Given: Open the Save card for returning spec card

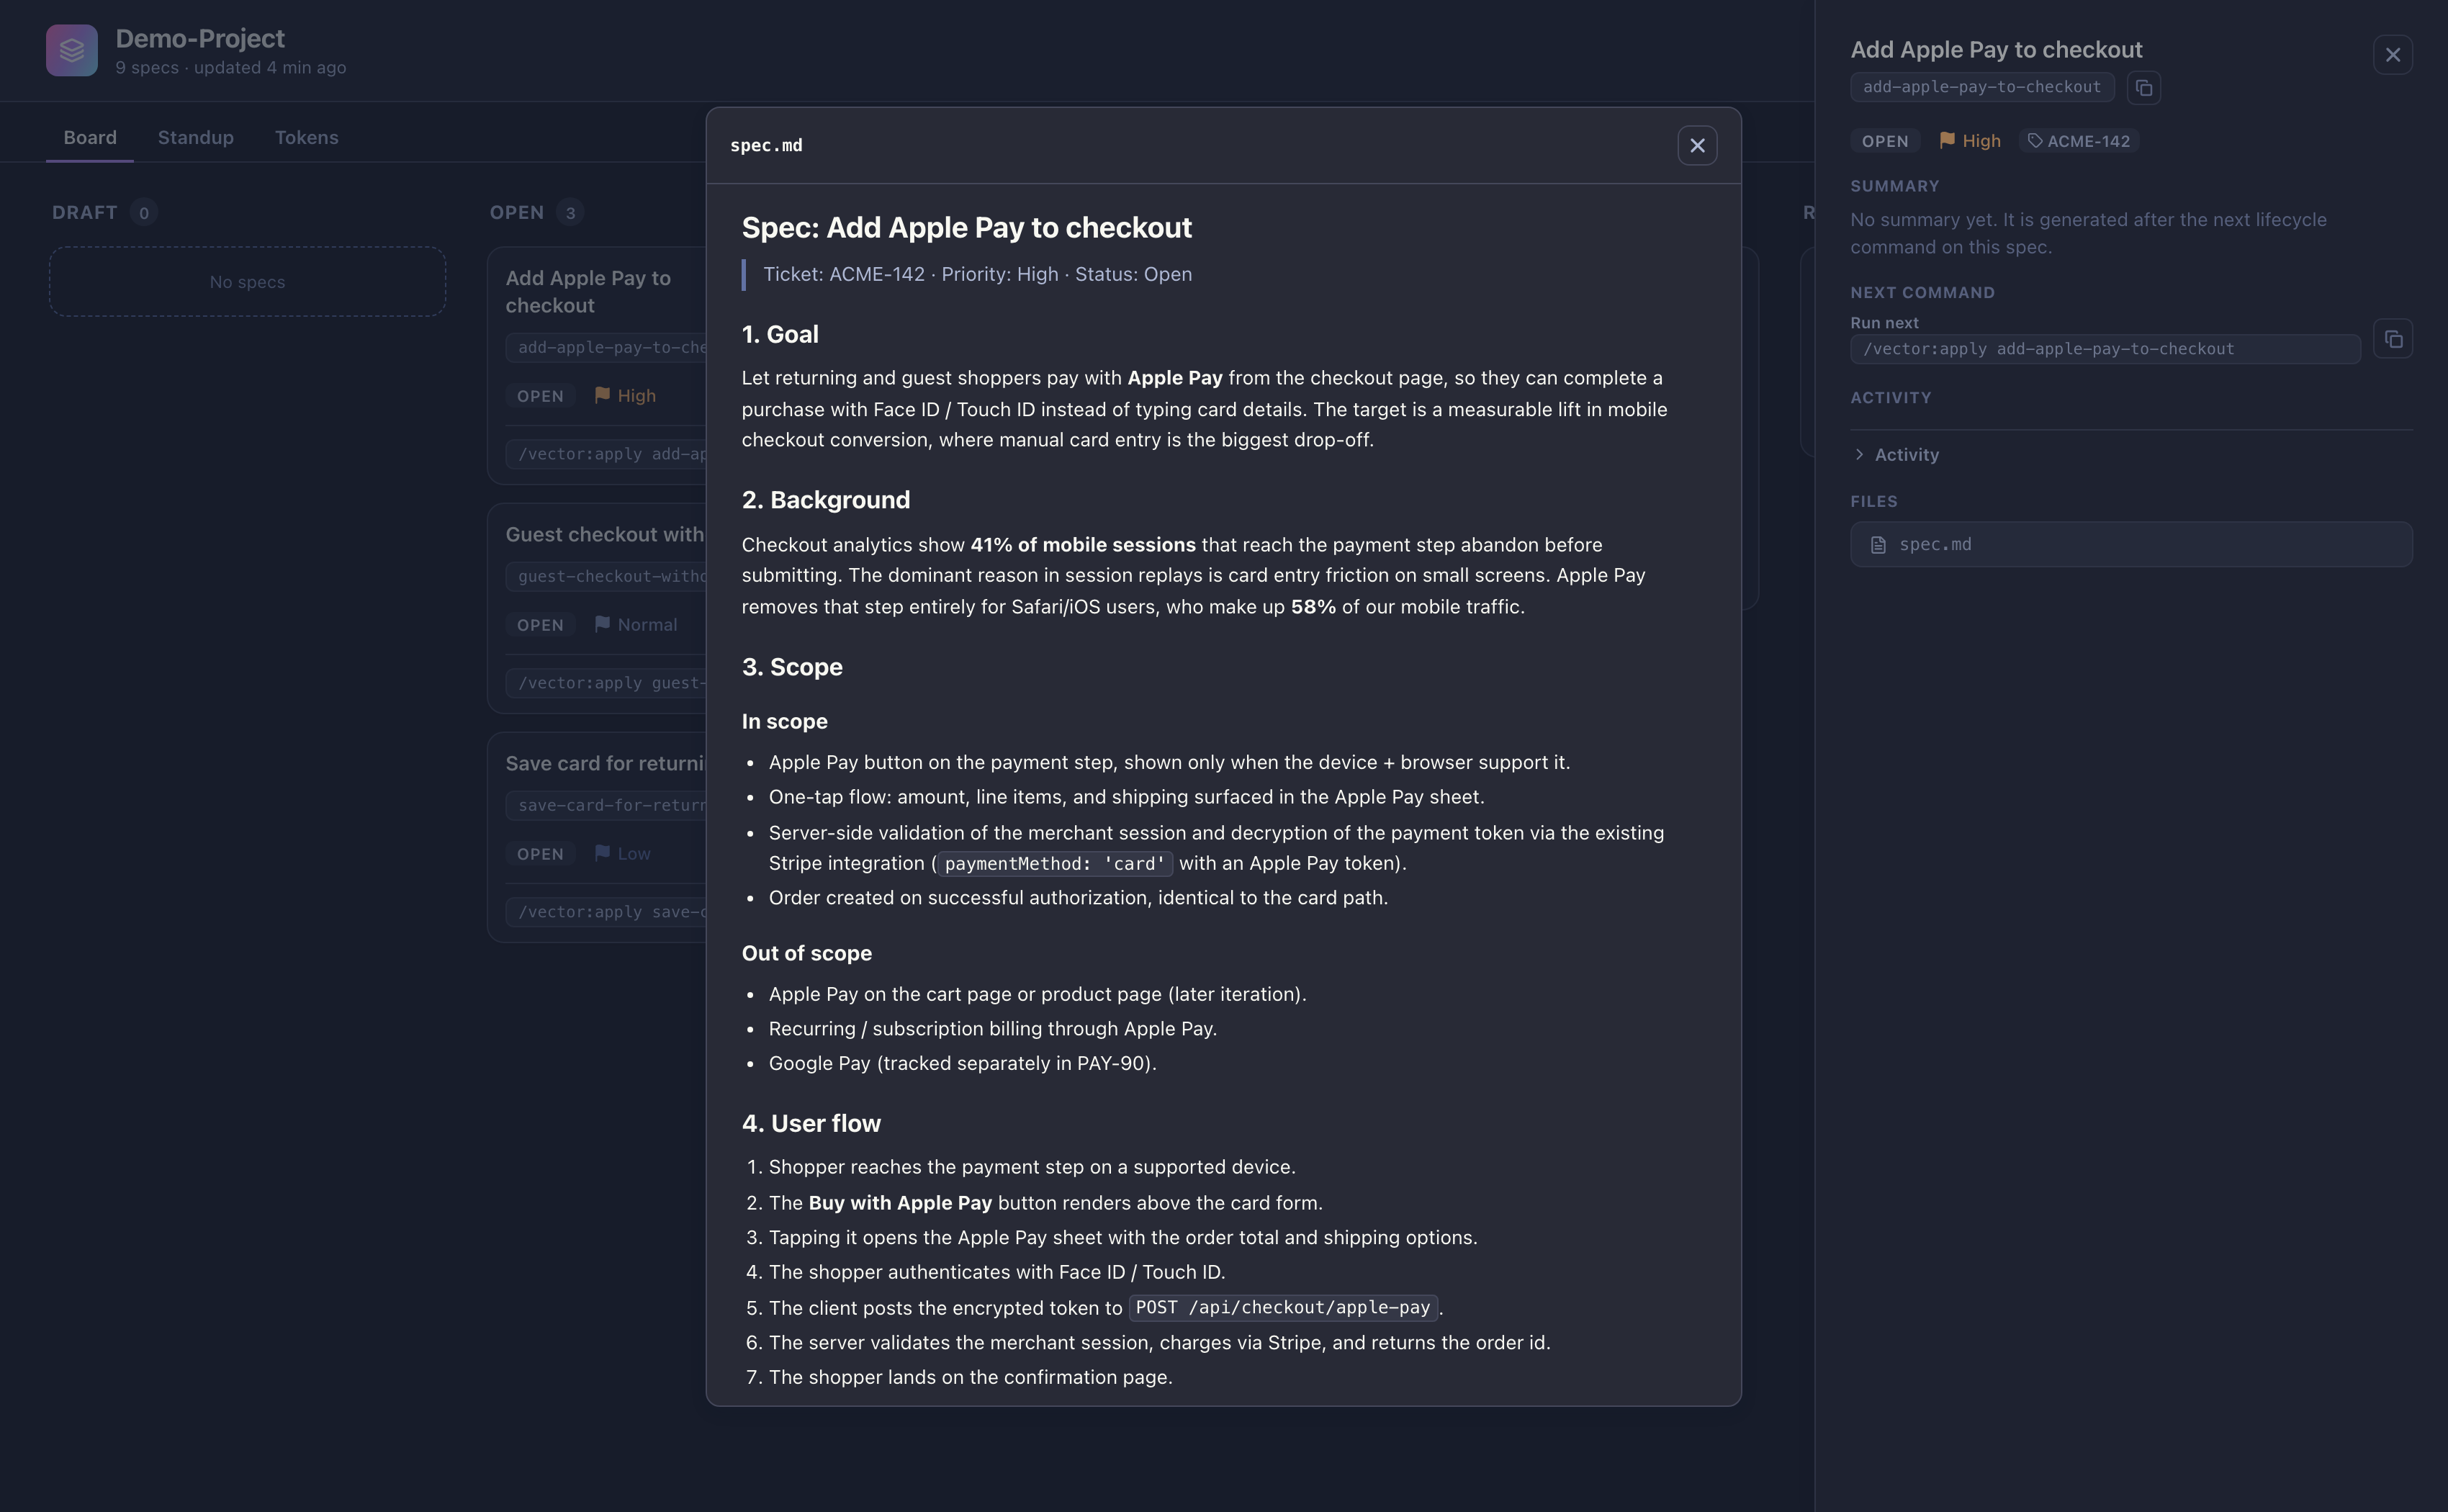Looking at the screenshot, I should tap(597, 837).
